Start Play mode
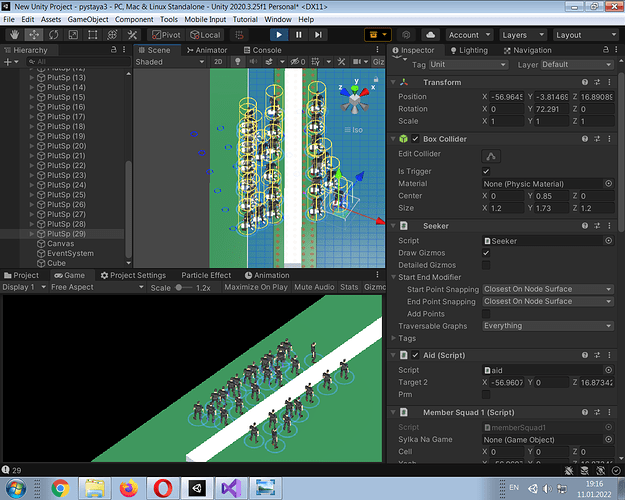This screenshot has height=500, width=625. 279,35
